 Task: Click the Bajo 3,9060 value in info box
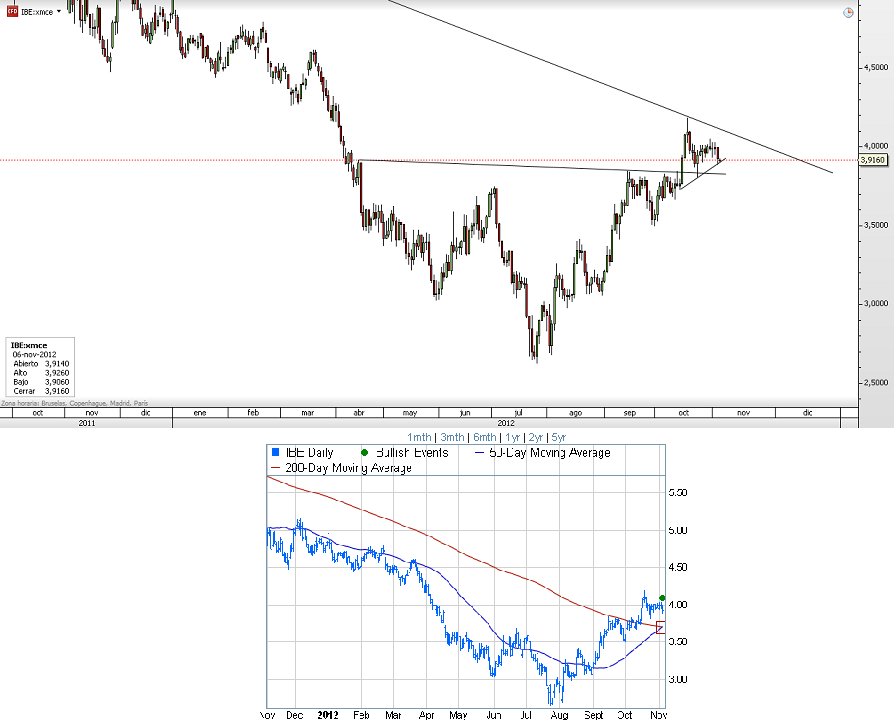57,382
